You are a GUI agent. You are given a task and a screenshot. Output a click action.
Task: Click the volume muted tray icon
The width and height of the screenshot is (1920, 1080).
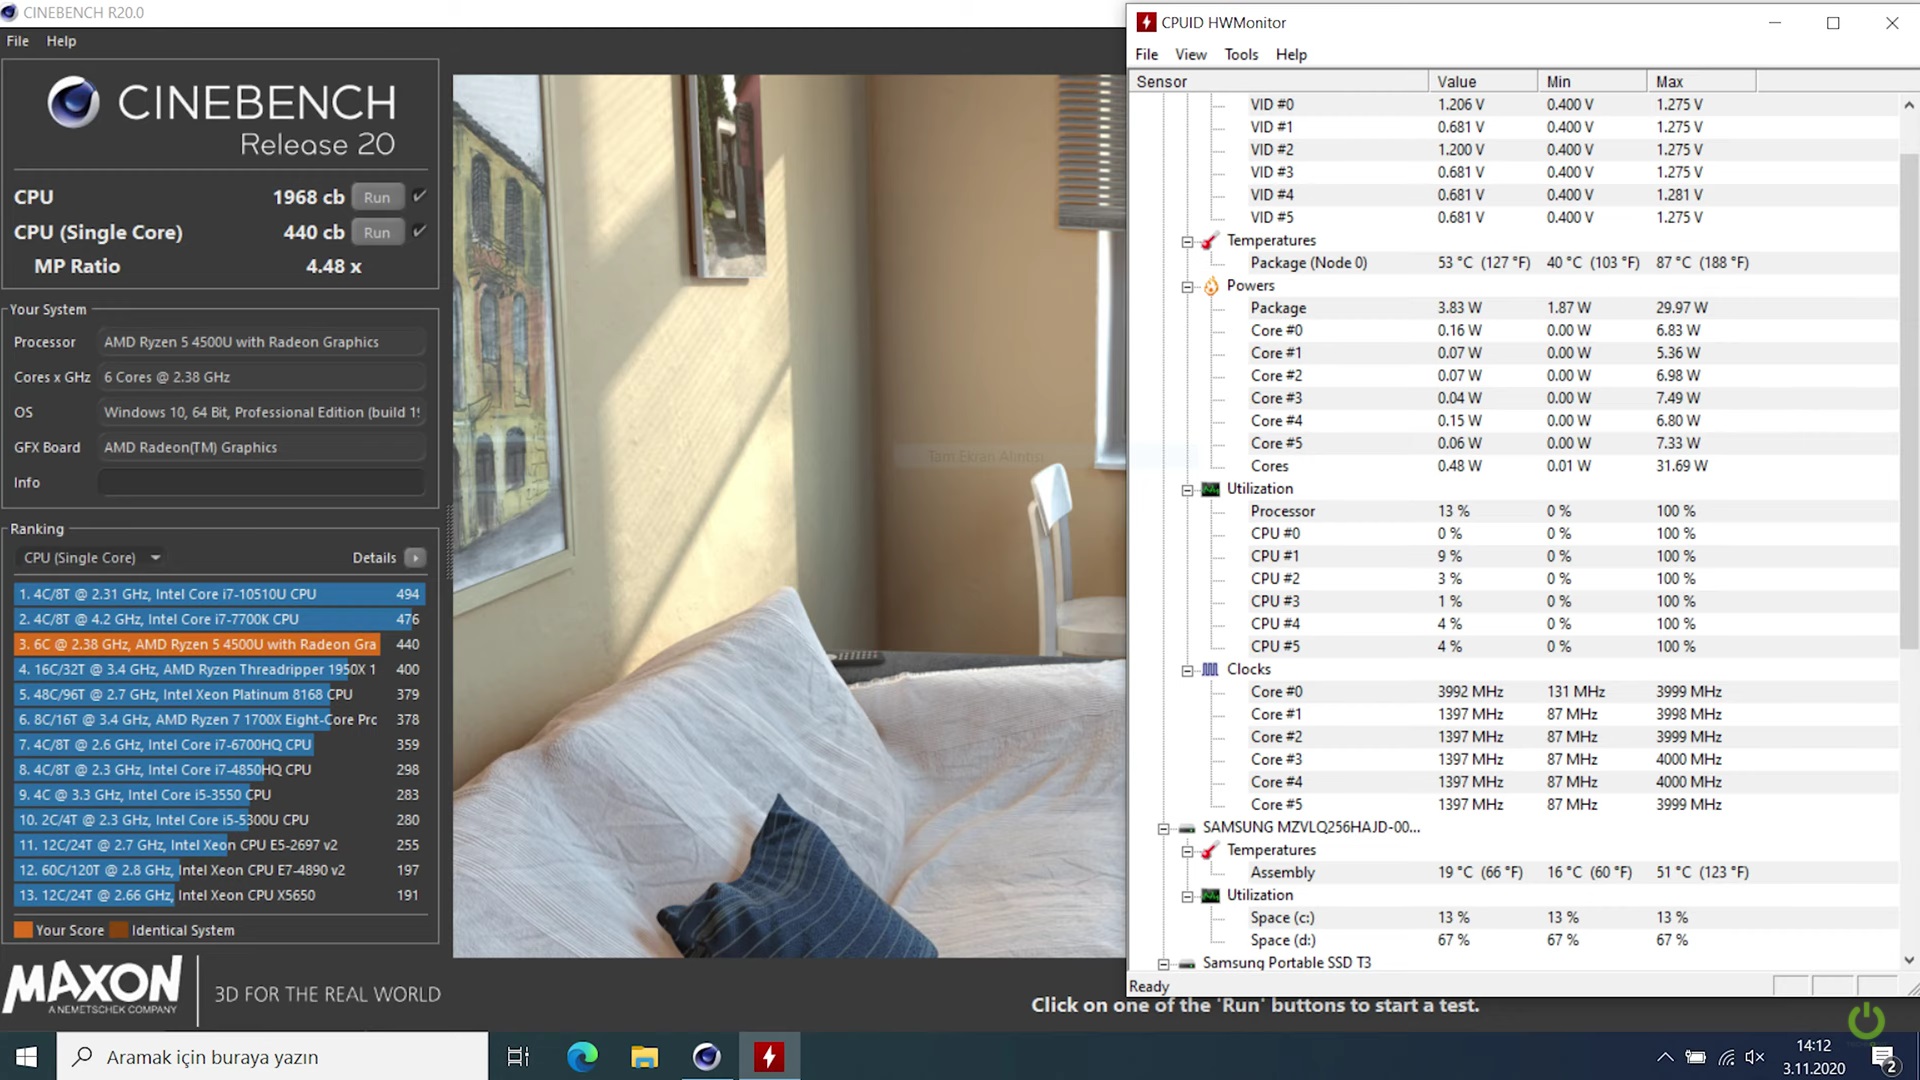(x=1755, y=1057)
